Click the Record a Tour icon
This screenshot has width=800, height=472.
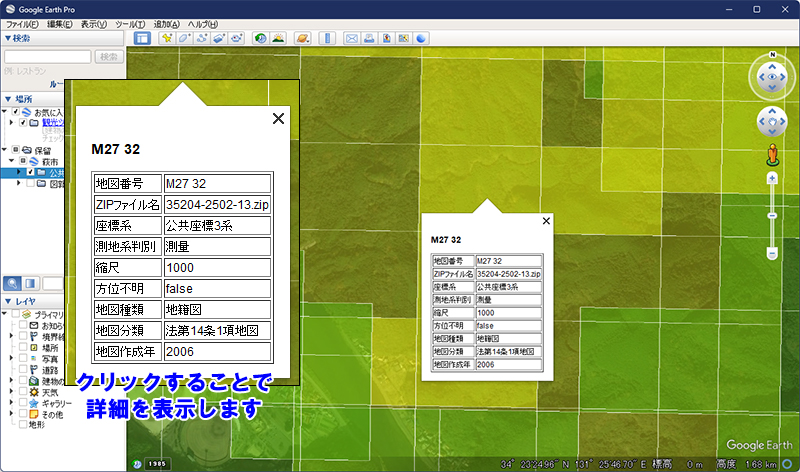[236, 38]
